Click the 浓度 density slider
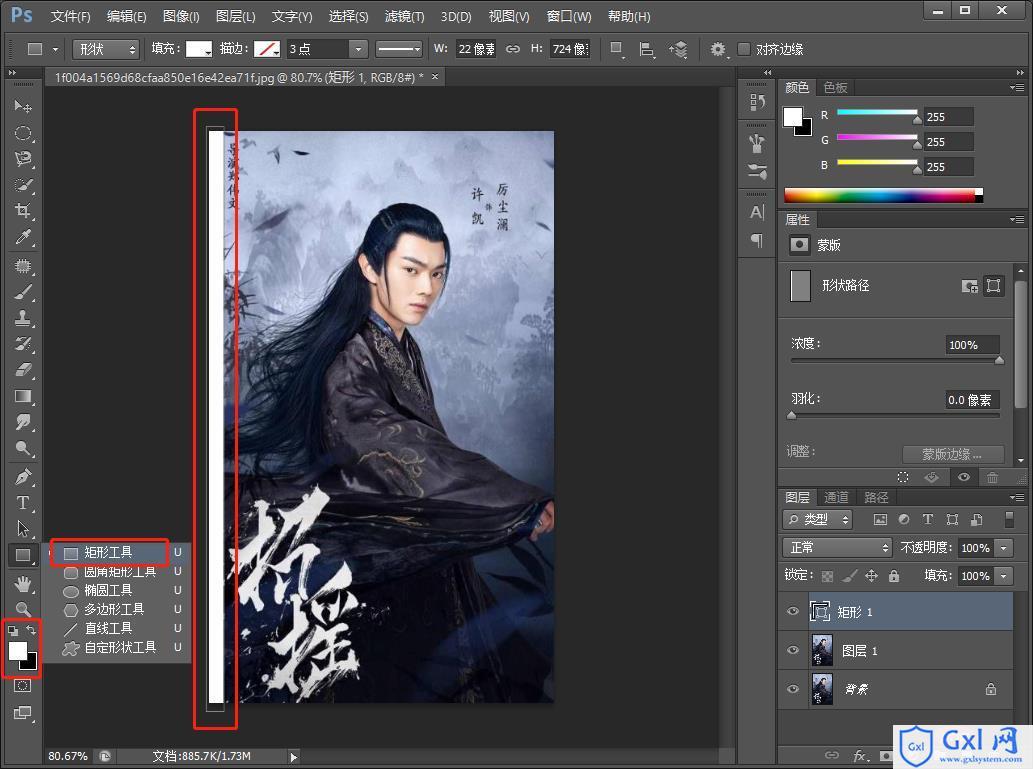The width and height of the screenshot is (1033, 769). coord(895,360)
